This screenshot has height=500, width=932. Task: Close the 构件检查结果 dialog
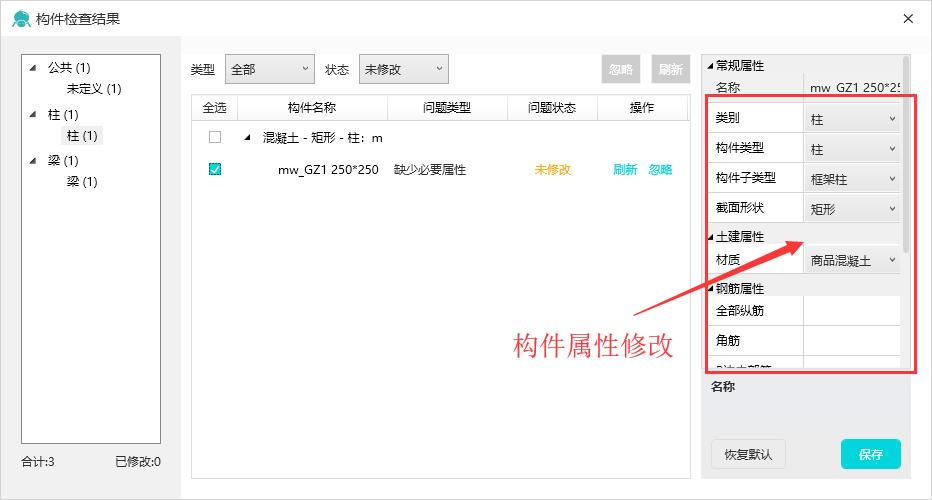pos(908,19)
